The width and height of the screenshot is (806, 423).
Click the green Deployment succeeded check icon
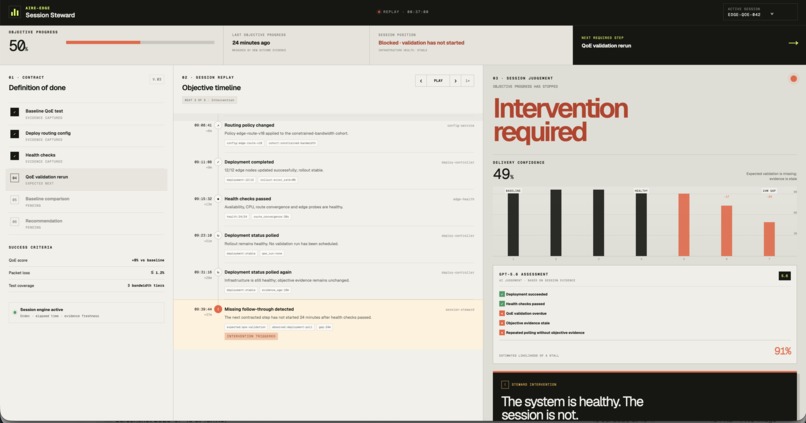(502, 295)
